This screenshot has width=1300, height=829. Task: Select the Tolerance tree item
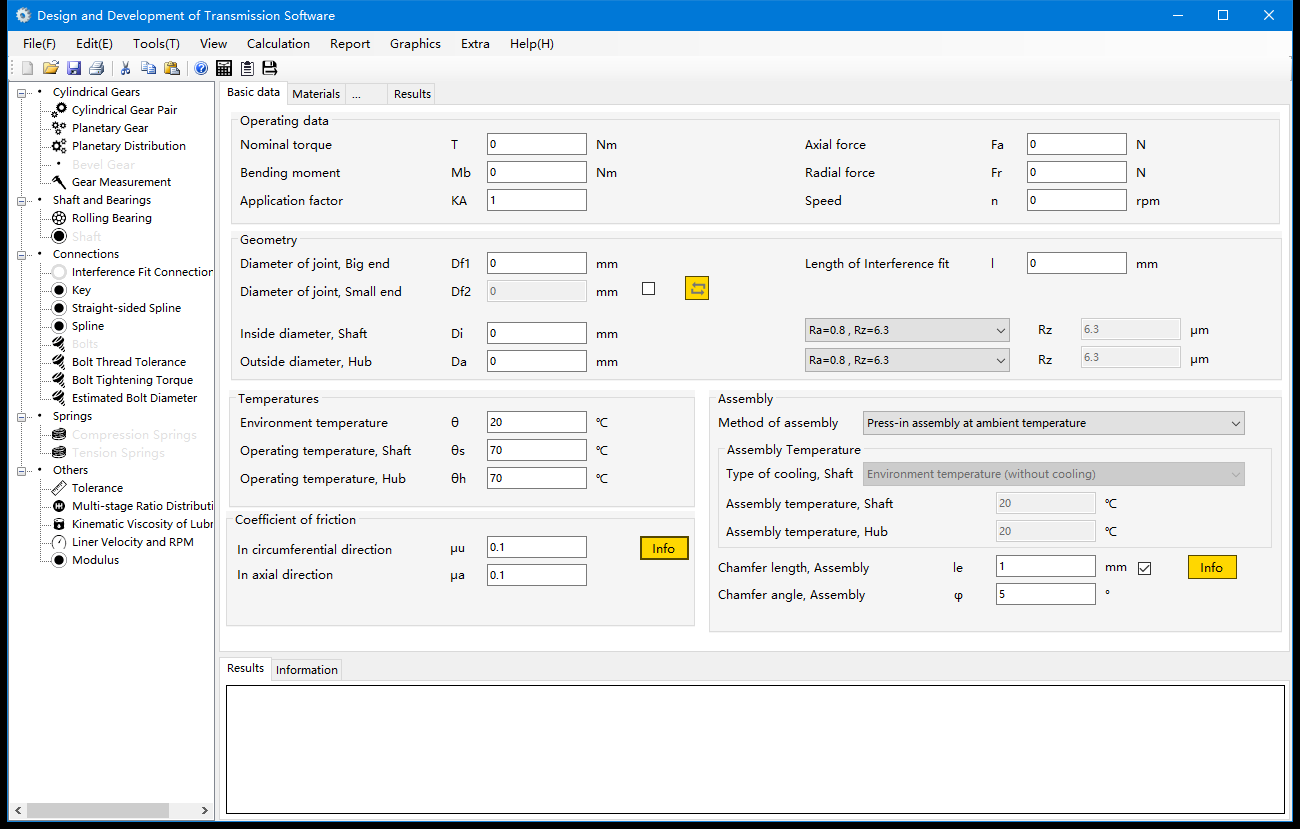coord(98,488)
